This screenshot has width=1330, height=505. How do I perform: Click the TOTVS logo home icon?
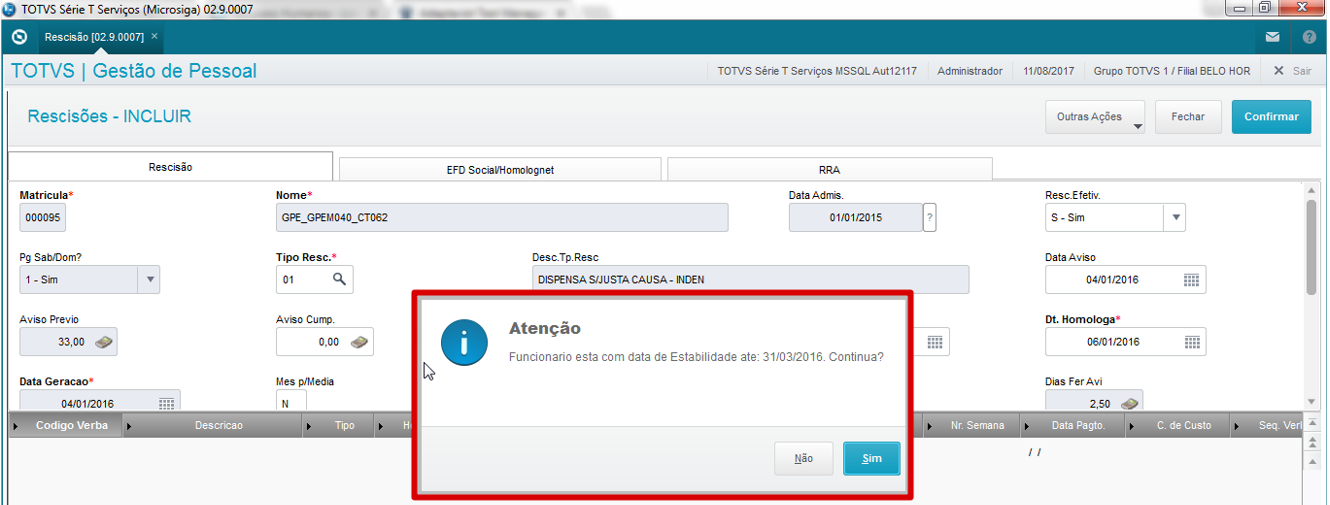point(20,37)
